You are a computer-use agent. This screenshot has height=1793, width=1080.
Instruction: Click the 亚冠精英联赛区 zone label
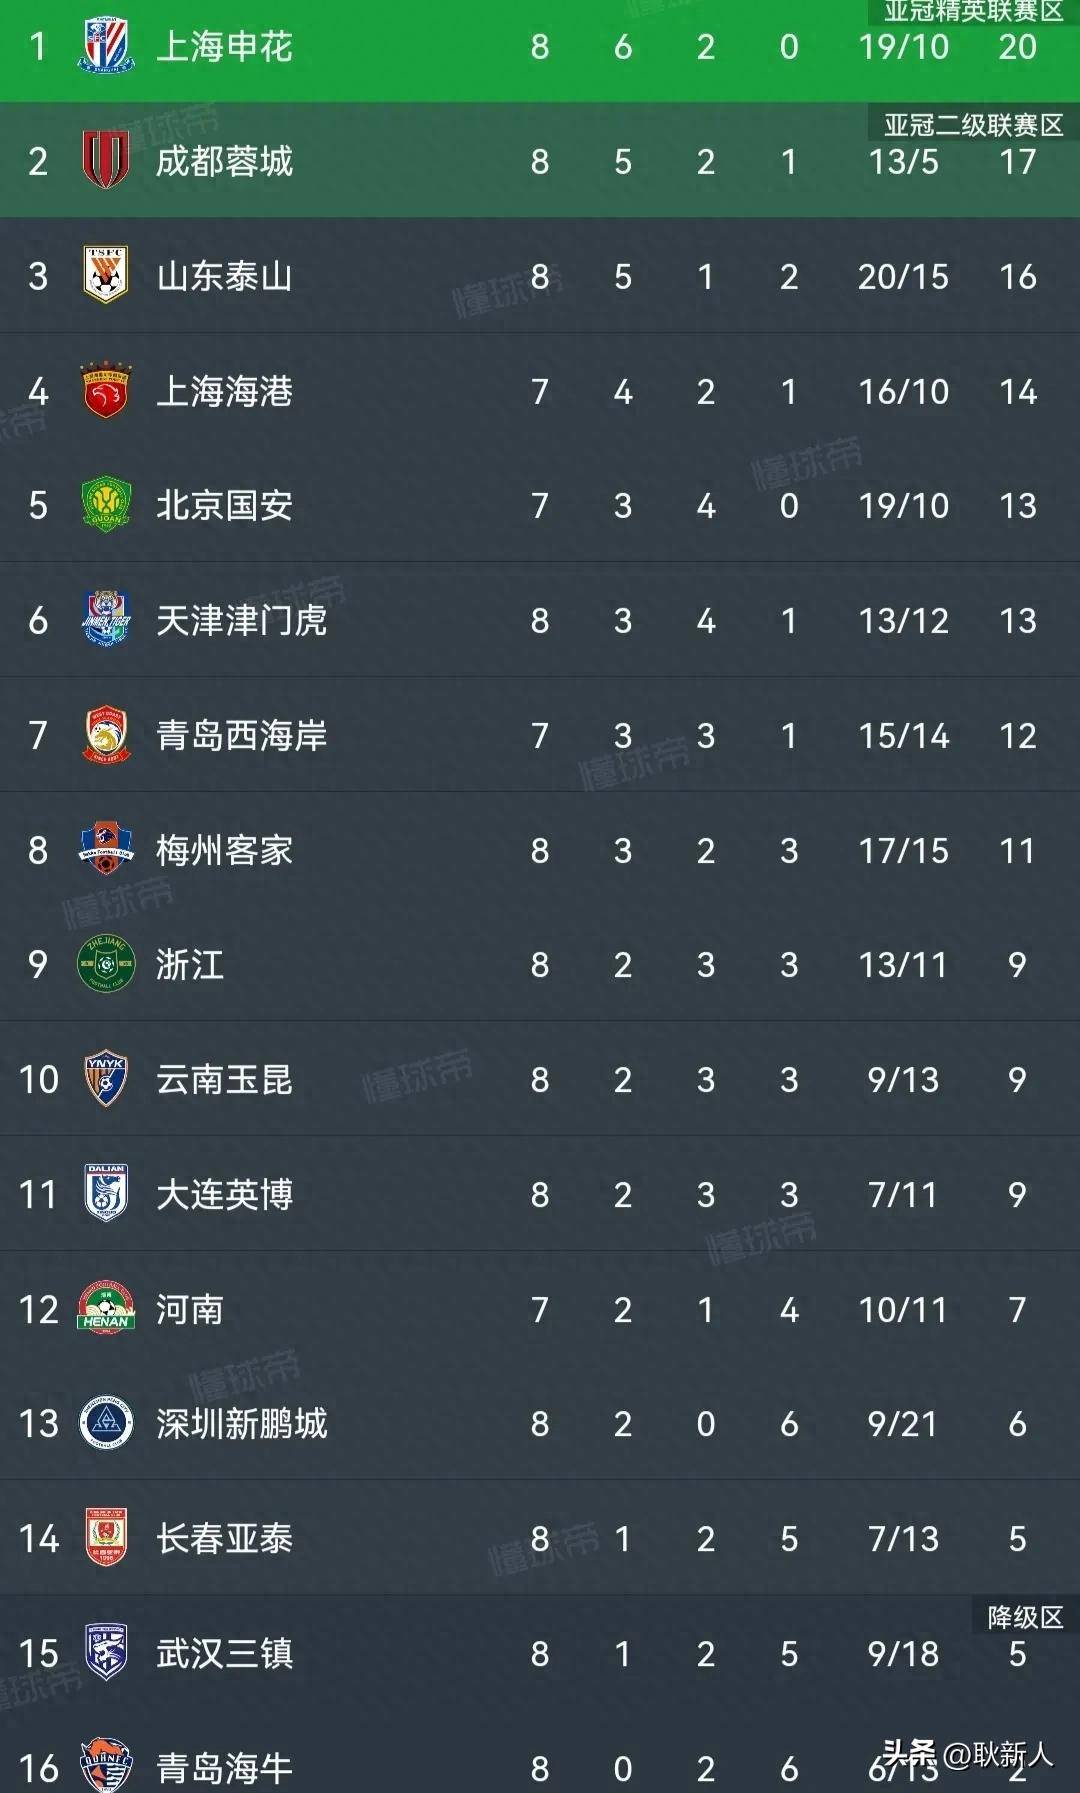[x=975, y=14]
